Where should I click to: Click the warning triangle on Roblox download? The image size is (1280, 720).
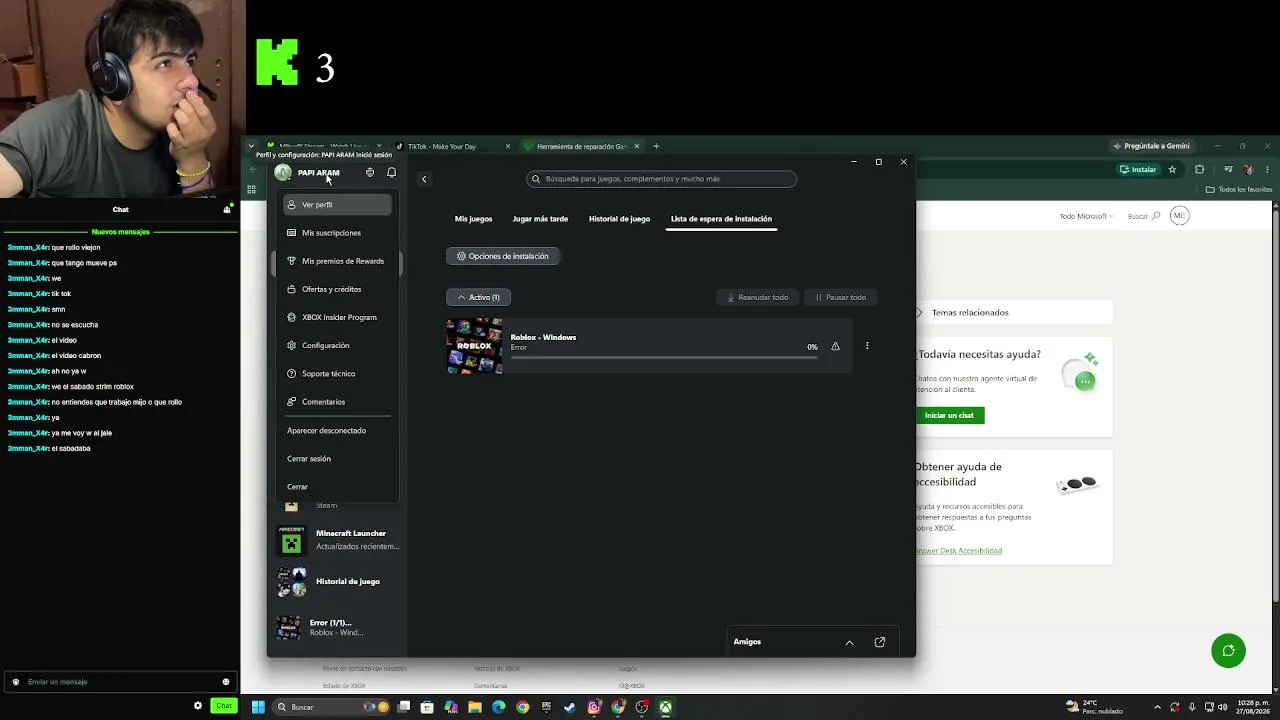tap(835, 347)
